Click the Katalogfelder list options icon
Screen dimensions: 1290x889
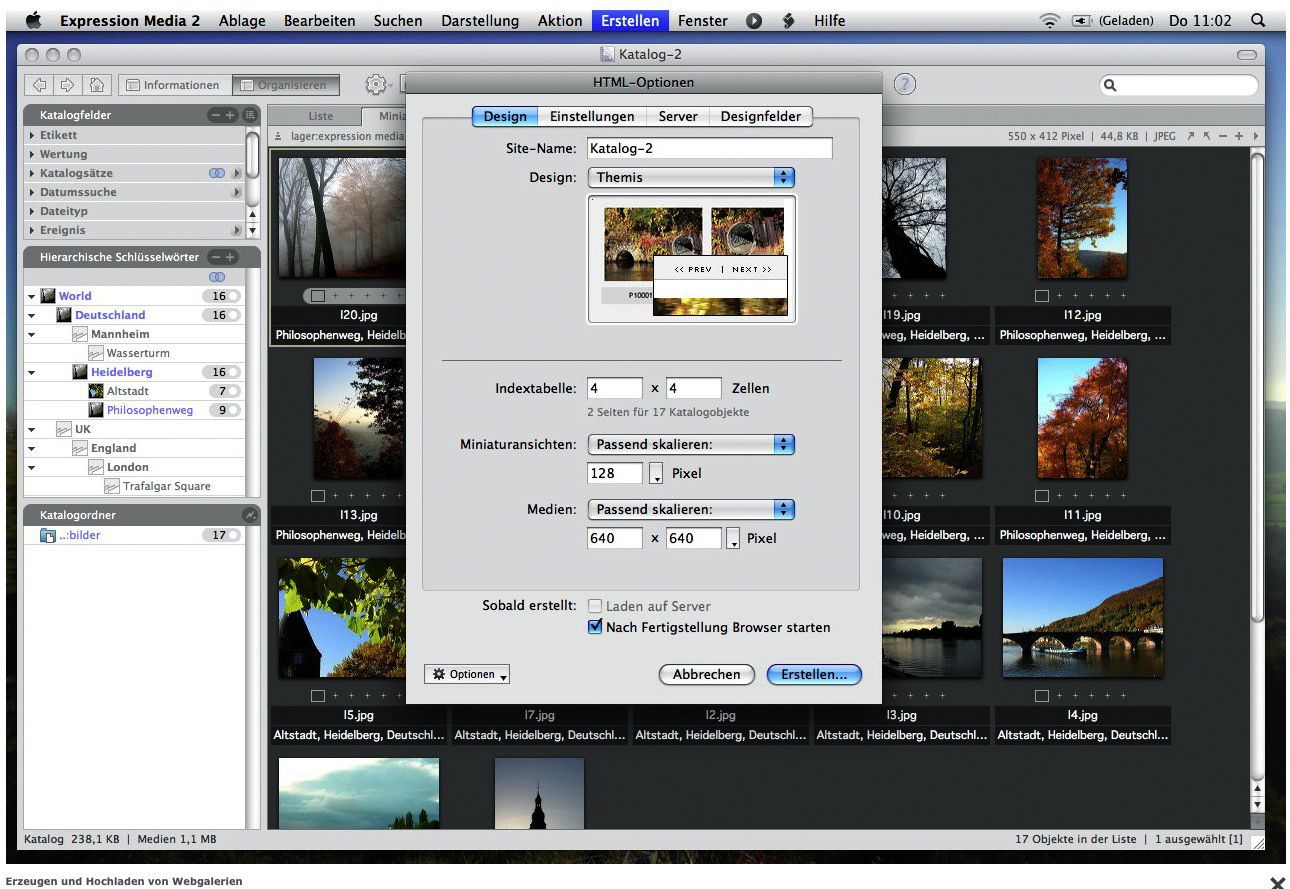coord(249,115)
